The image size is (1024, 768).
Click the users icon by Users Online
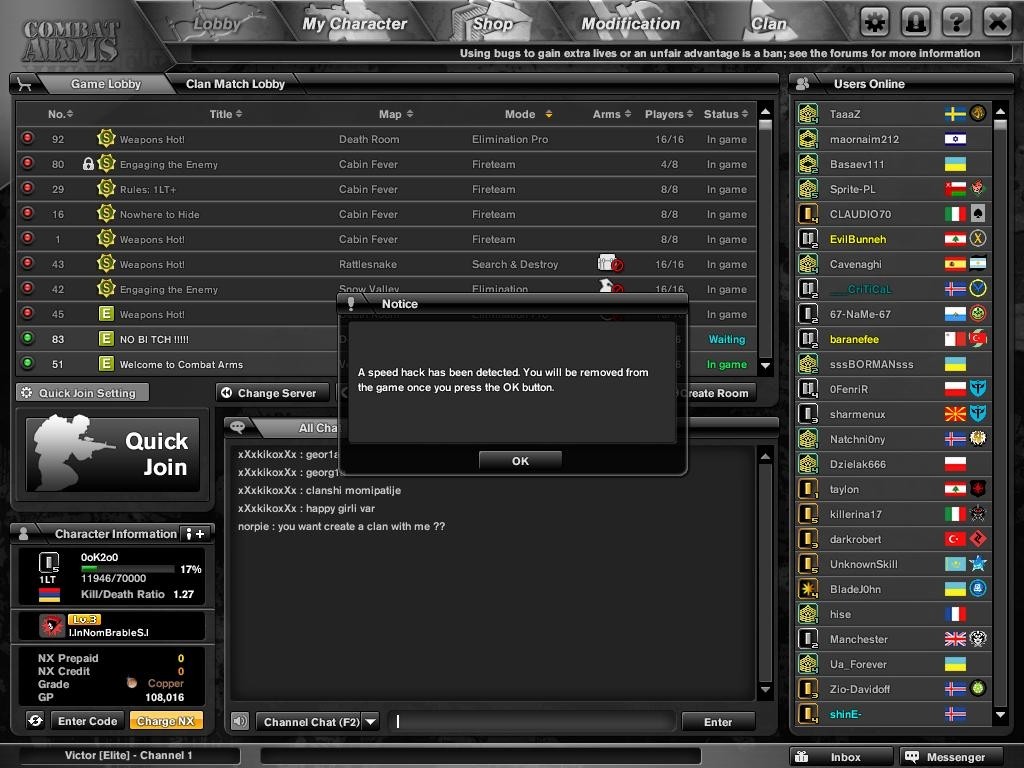[x=803, y=84]
